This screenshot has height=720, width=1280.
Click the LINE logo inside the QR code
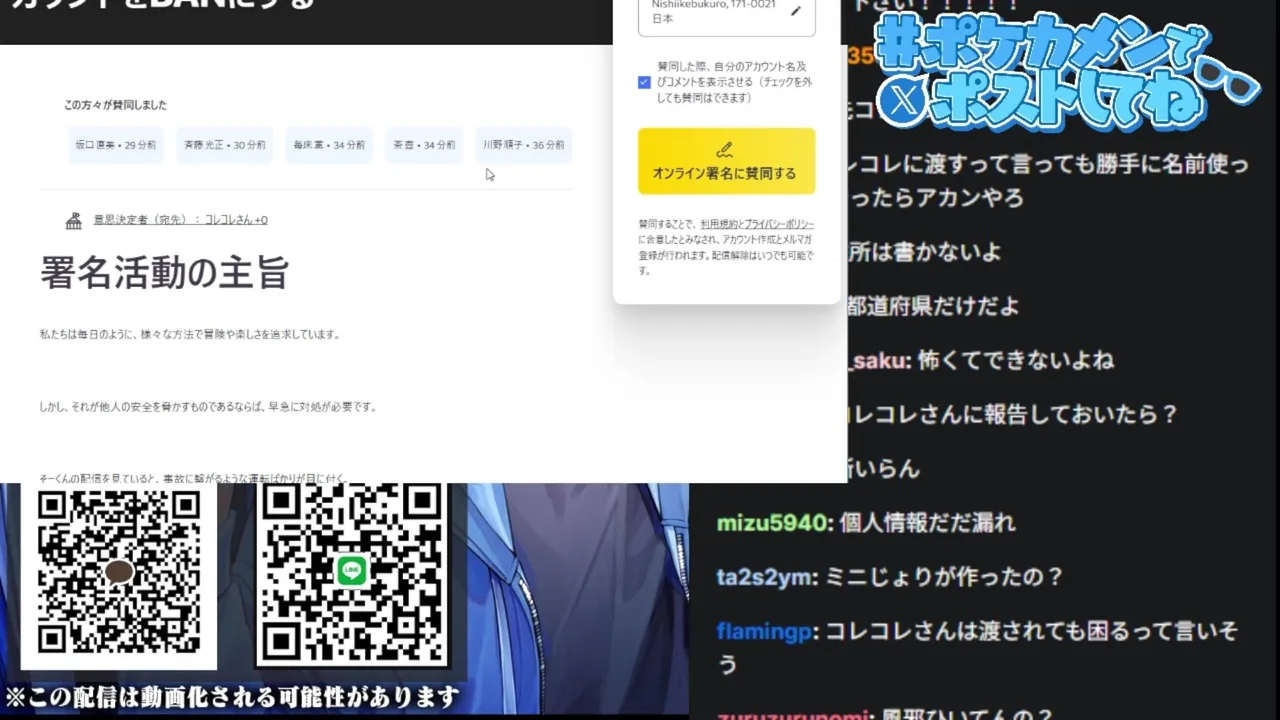[x=351, y=570]
